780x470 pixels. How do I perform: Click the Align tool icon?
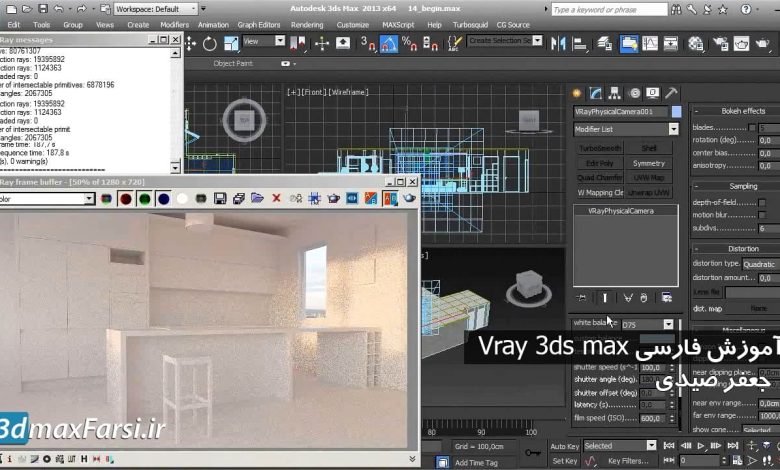tap(580, 44)
